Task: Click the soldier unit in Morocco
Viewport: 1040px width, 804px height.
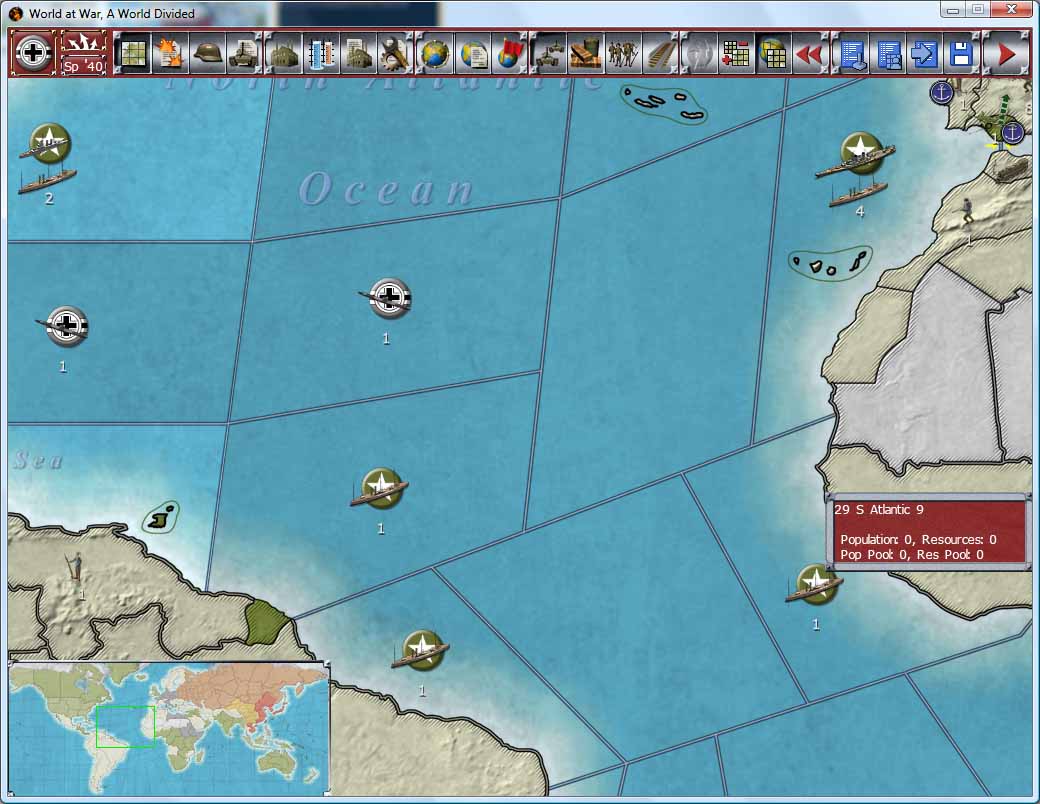Action: 967,211
